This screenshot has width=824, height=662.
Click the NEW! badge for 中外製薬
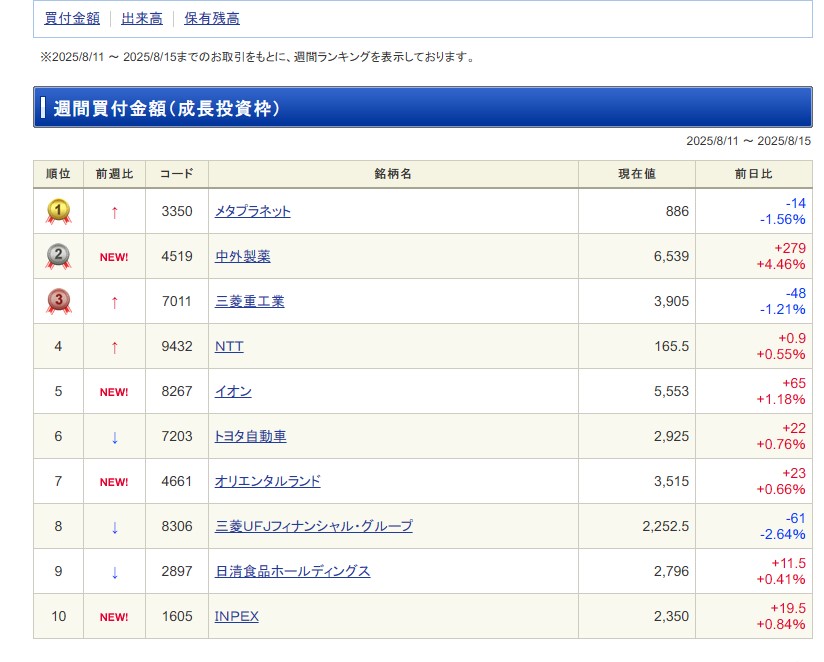pos(114,257)
